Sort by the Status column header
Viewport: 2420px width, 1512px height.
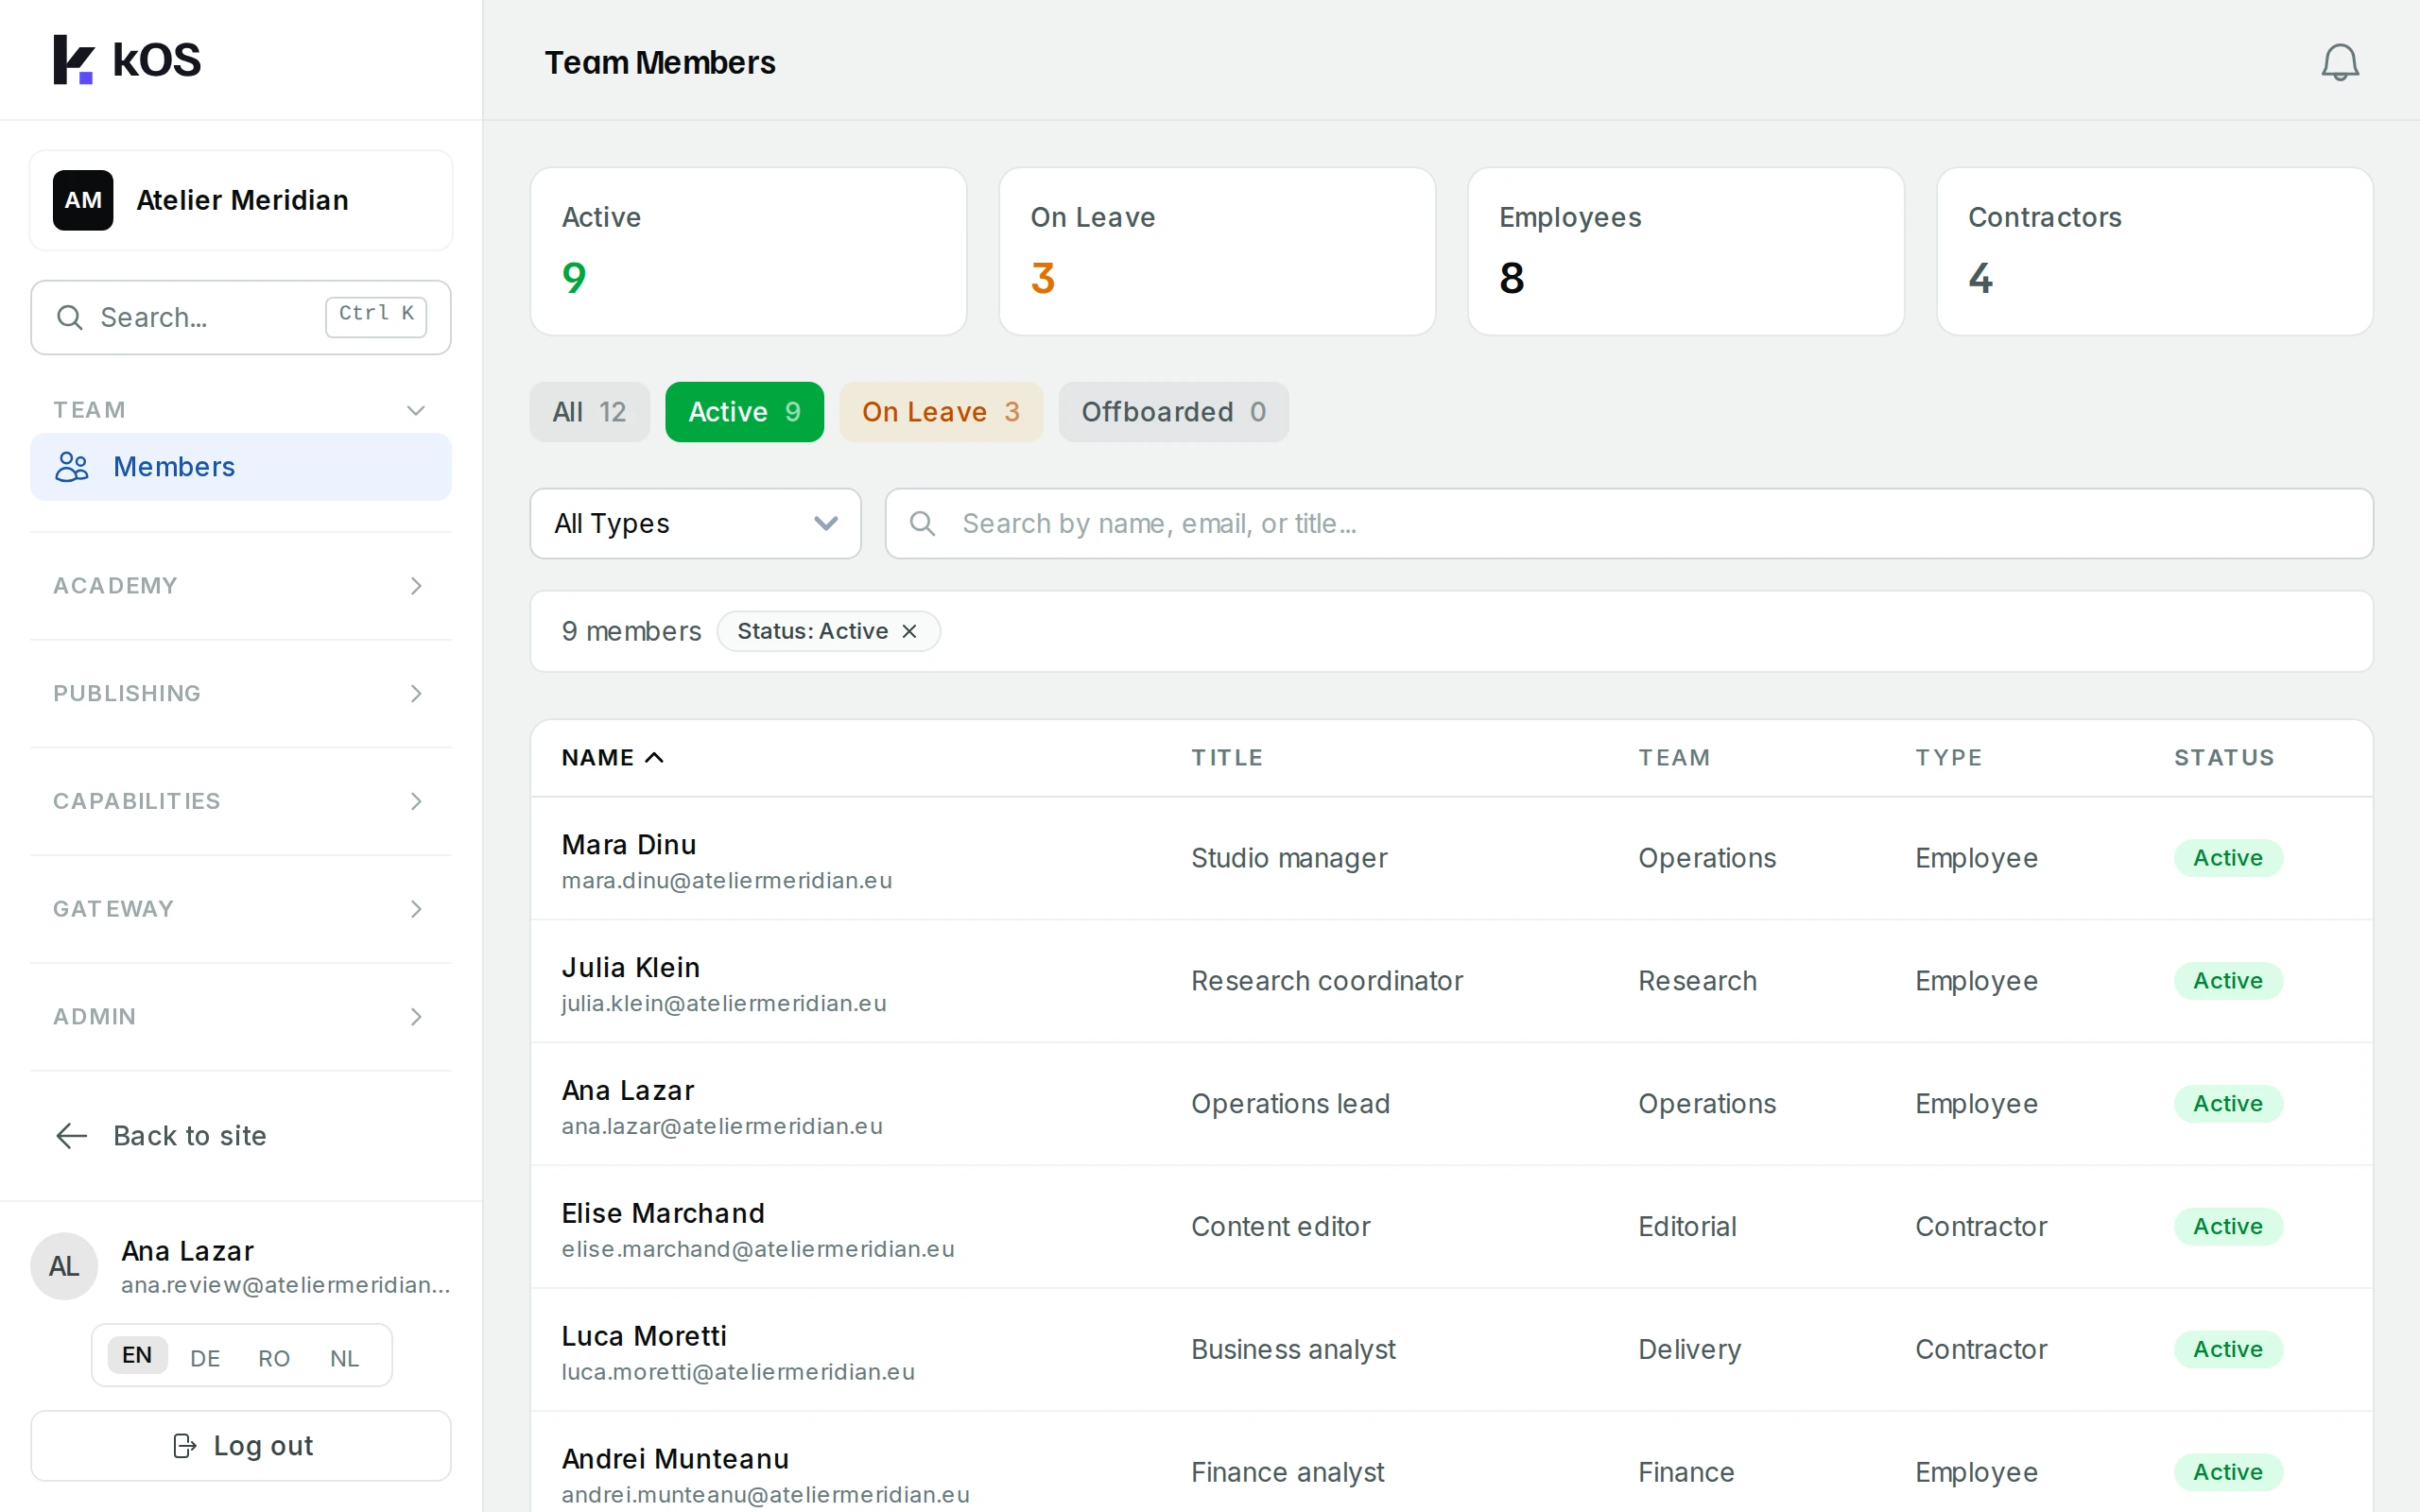pos(2224,758)
